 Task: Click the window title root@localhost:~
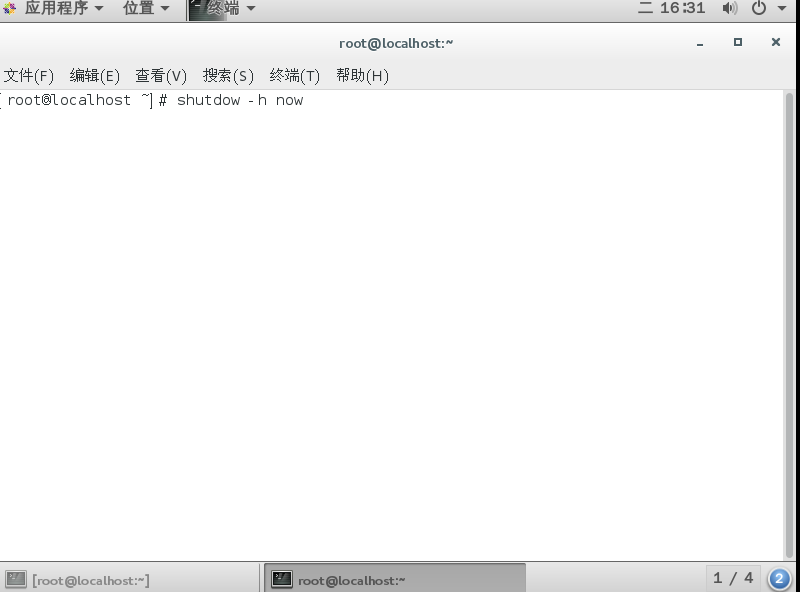(x=396, y=43)
